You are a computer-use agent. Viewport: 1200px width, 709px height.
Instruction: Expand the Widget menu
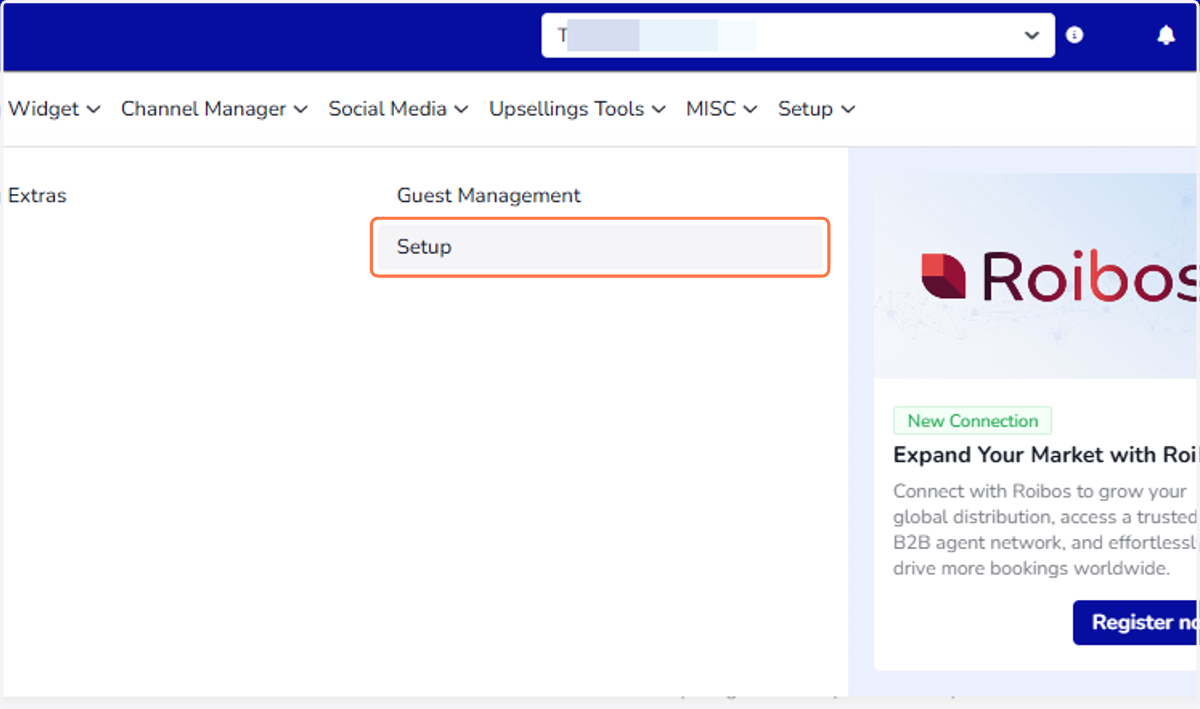click(x=54, y=109)
